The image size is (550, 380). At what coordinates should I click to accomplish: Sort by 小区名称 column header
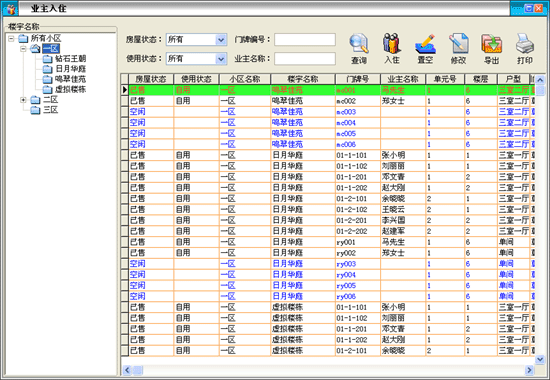click(x=245, y=79)
